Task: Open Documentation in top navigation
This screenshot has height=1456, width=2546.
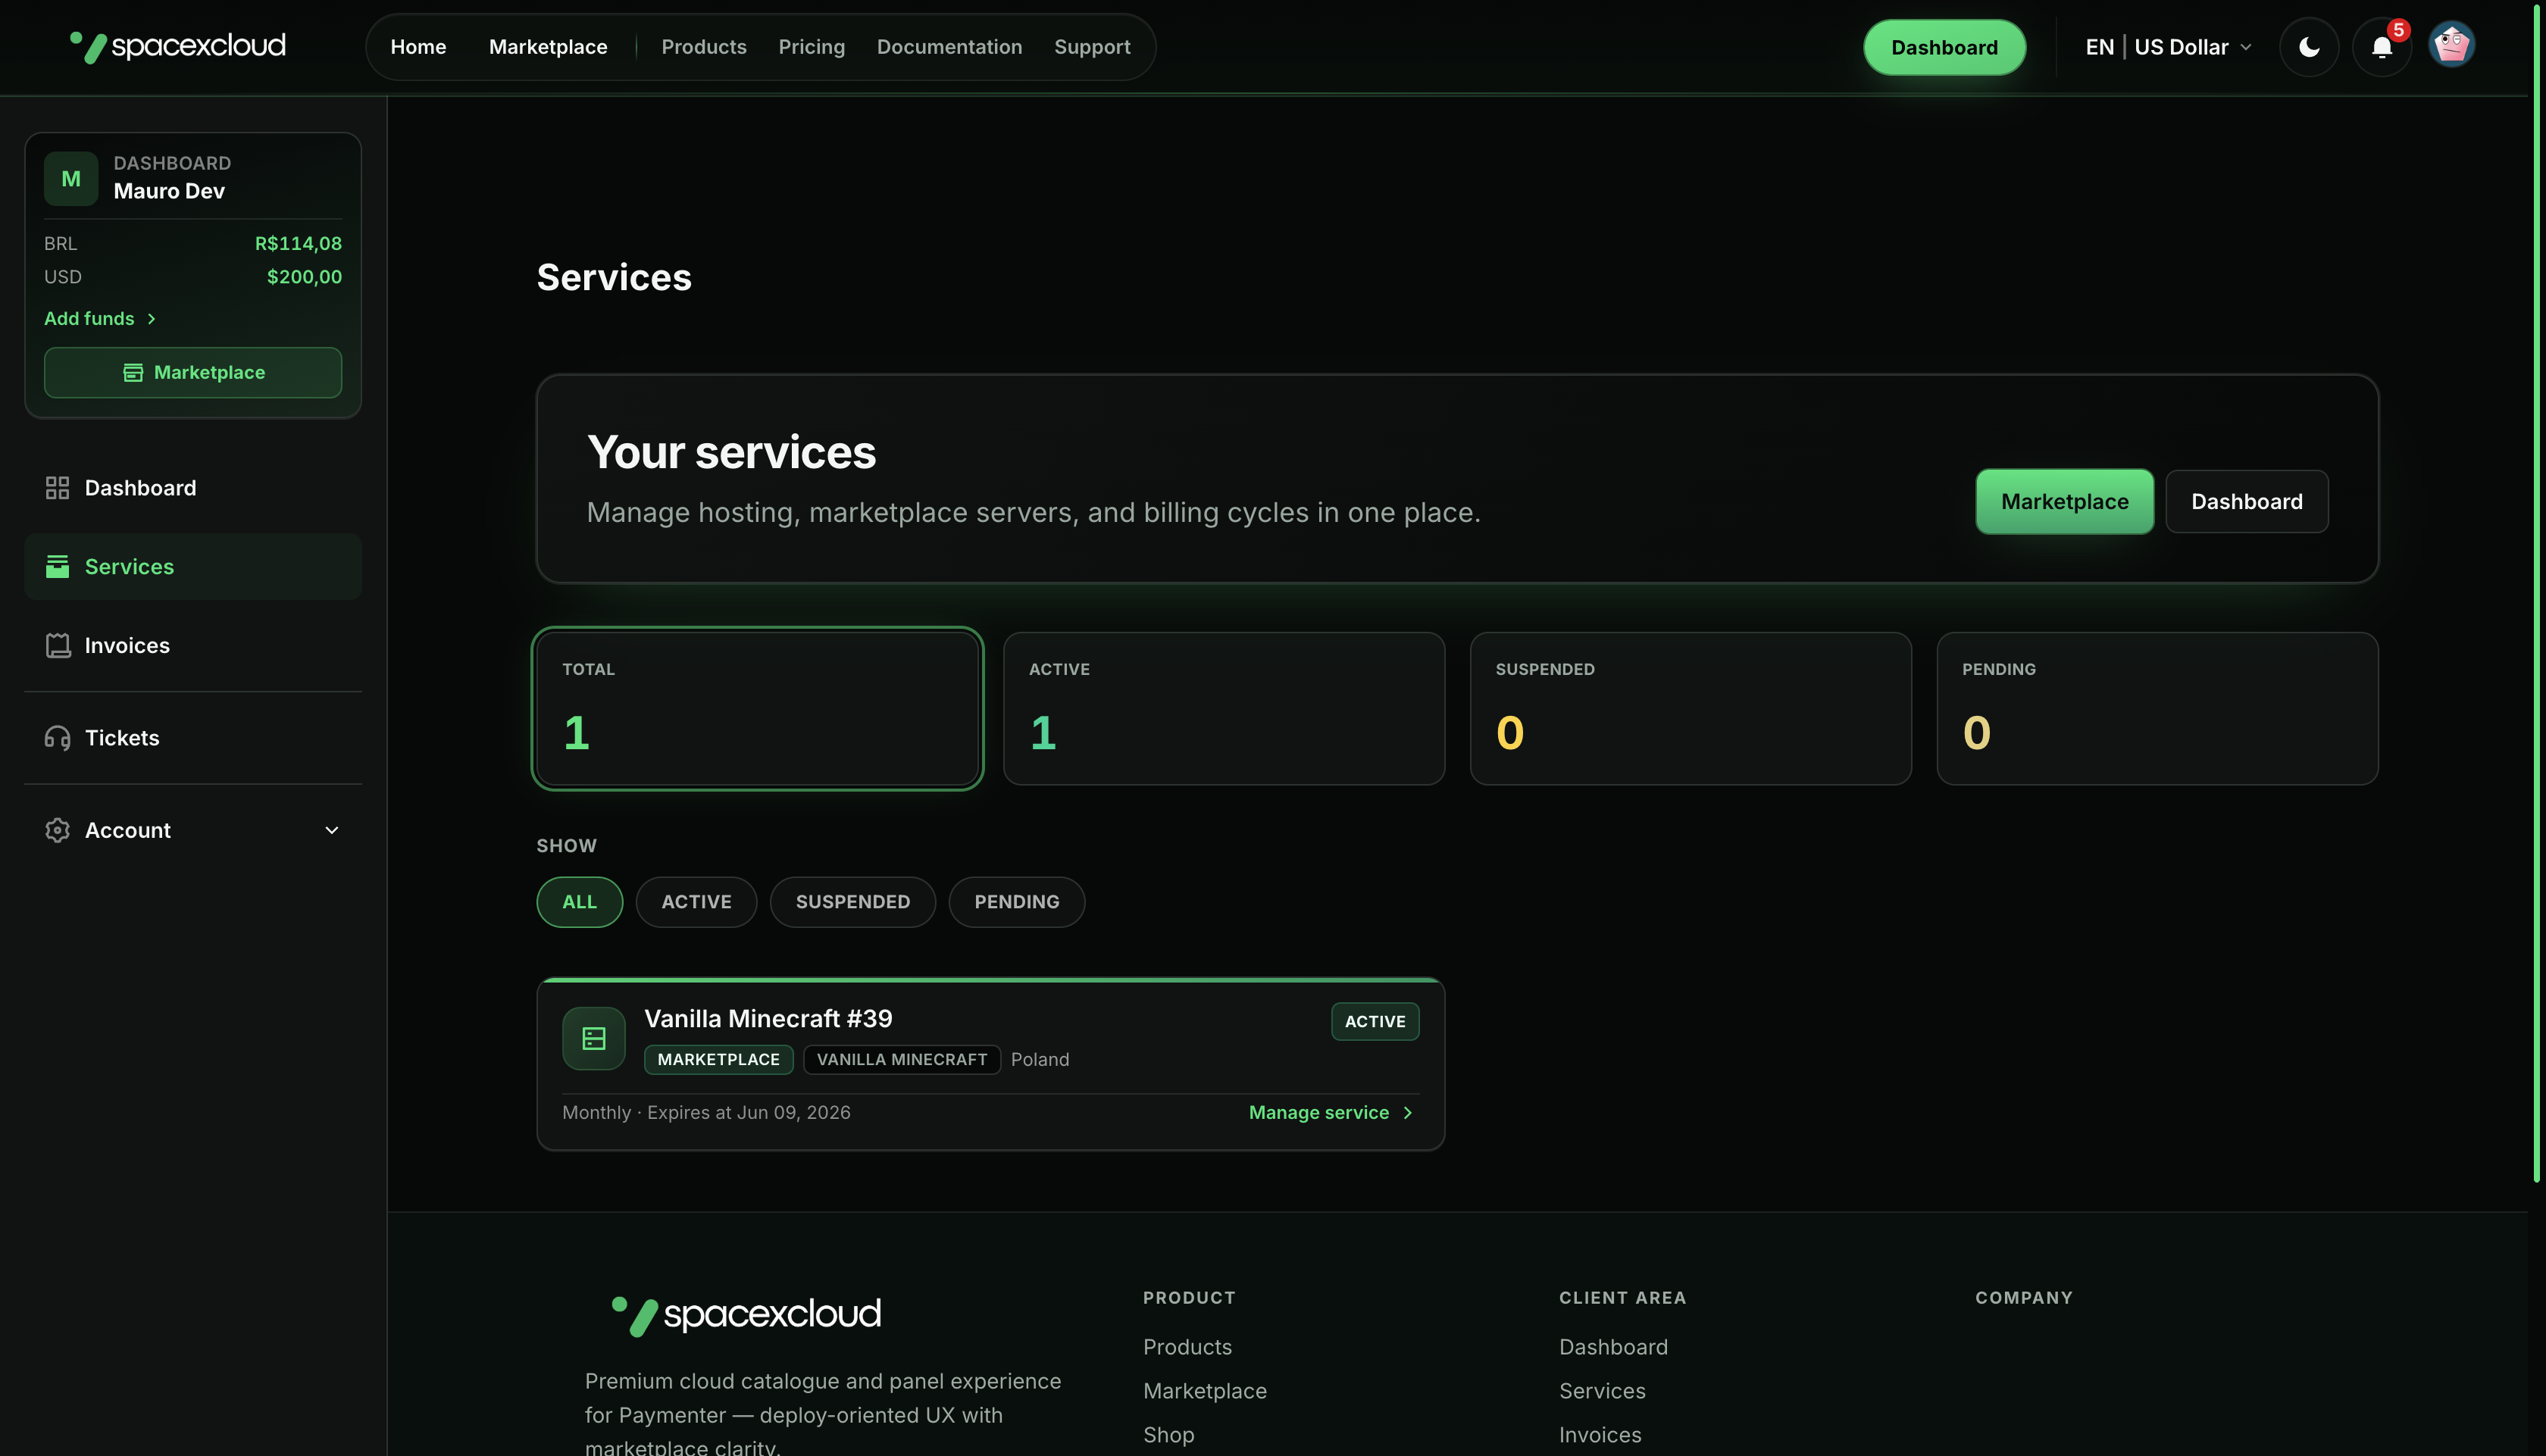Action: 949,47
